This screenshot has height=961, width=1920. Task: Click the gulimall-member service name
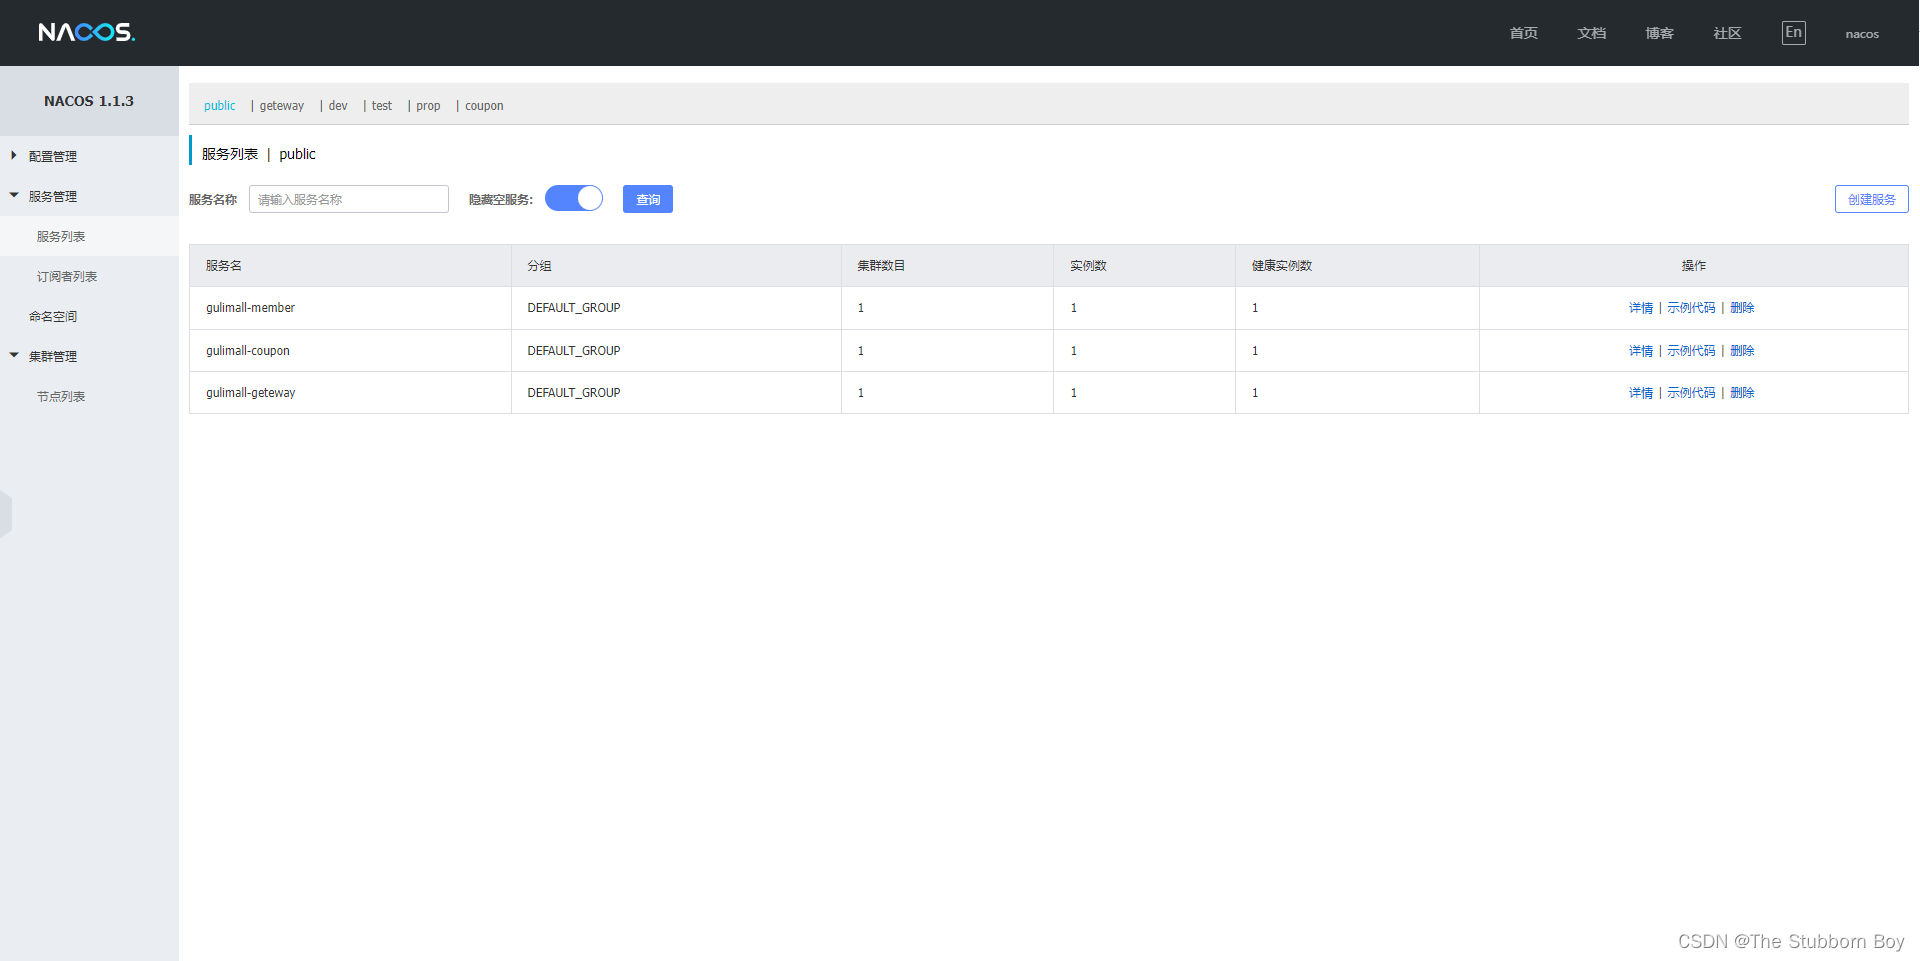[x=250, y=308]
